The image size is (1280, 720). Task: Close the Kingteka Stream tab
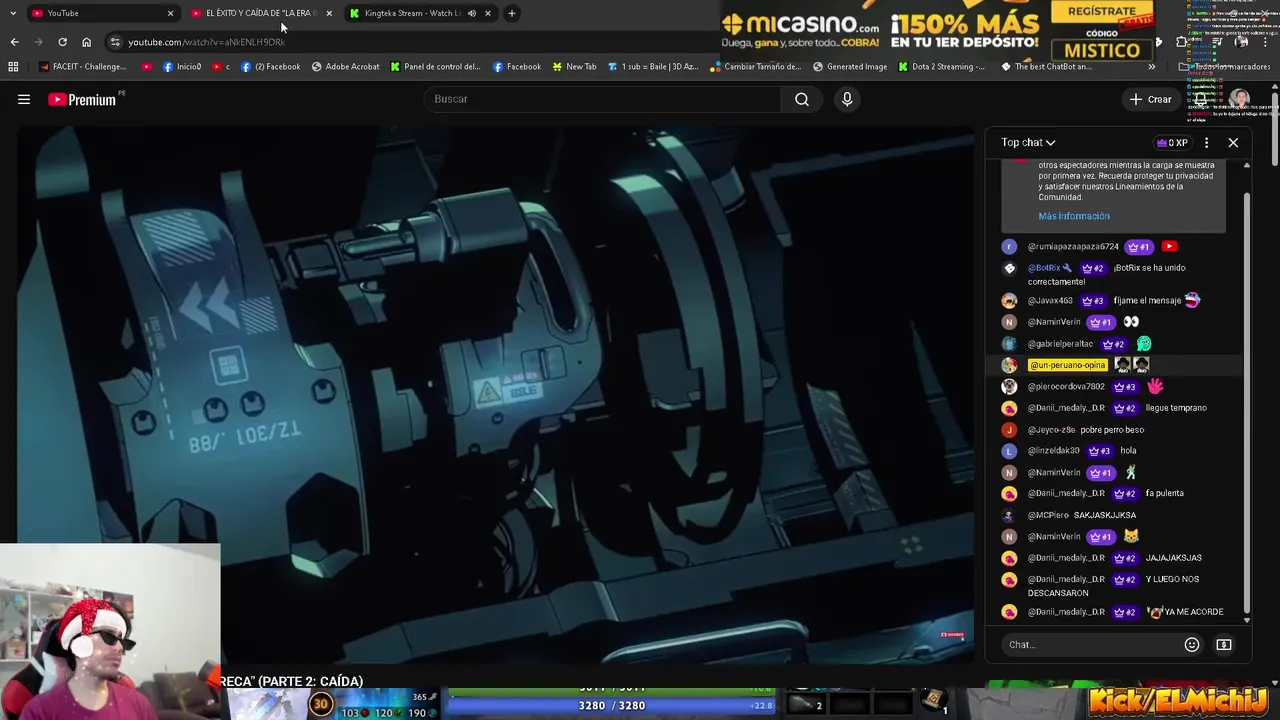coord(488,13)
